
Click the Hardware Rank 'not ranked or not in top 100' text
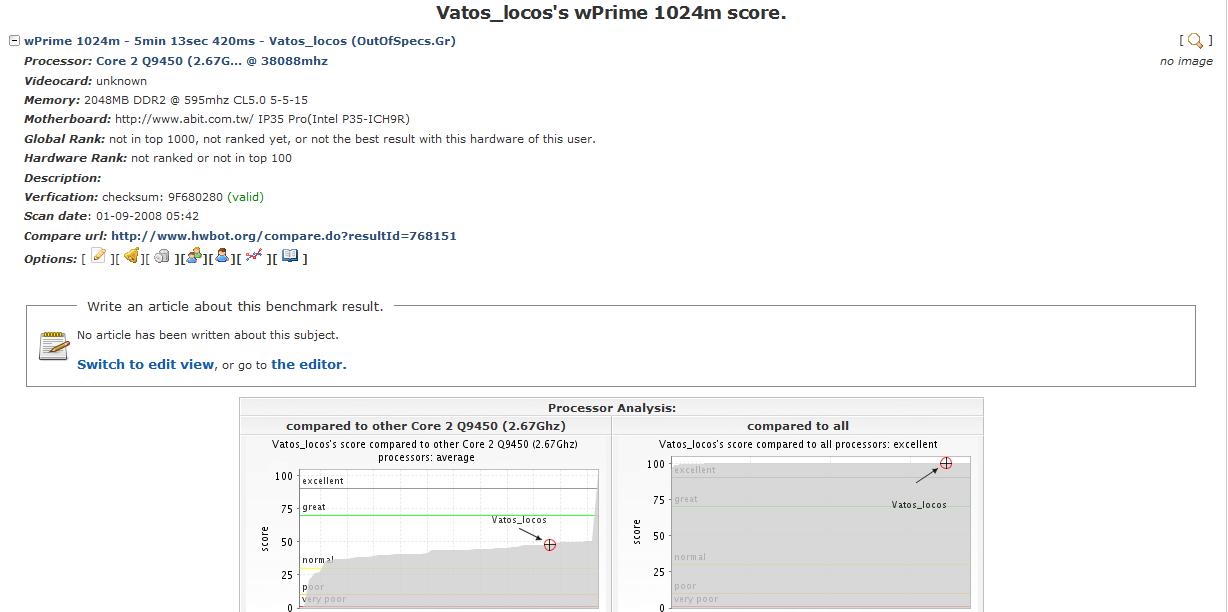tap(211, 158)
